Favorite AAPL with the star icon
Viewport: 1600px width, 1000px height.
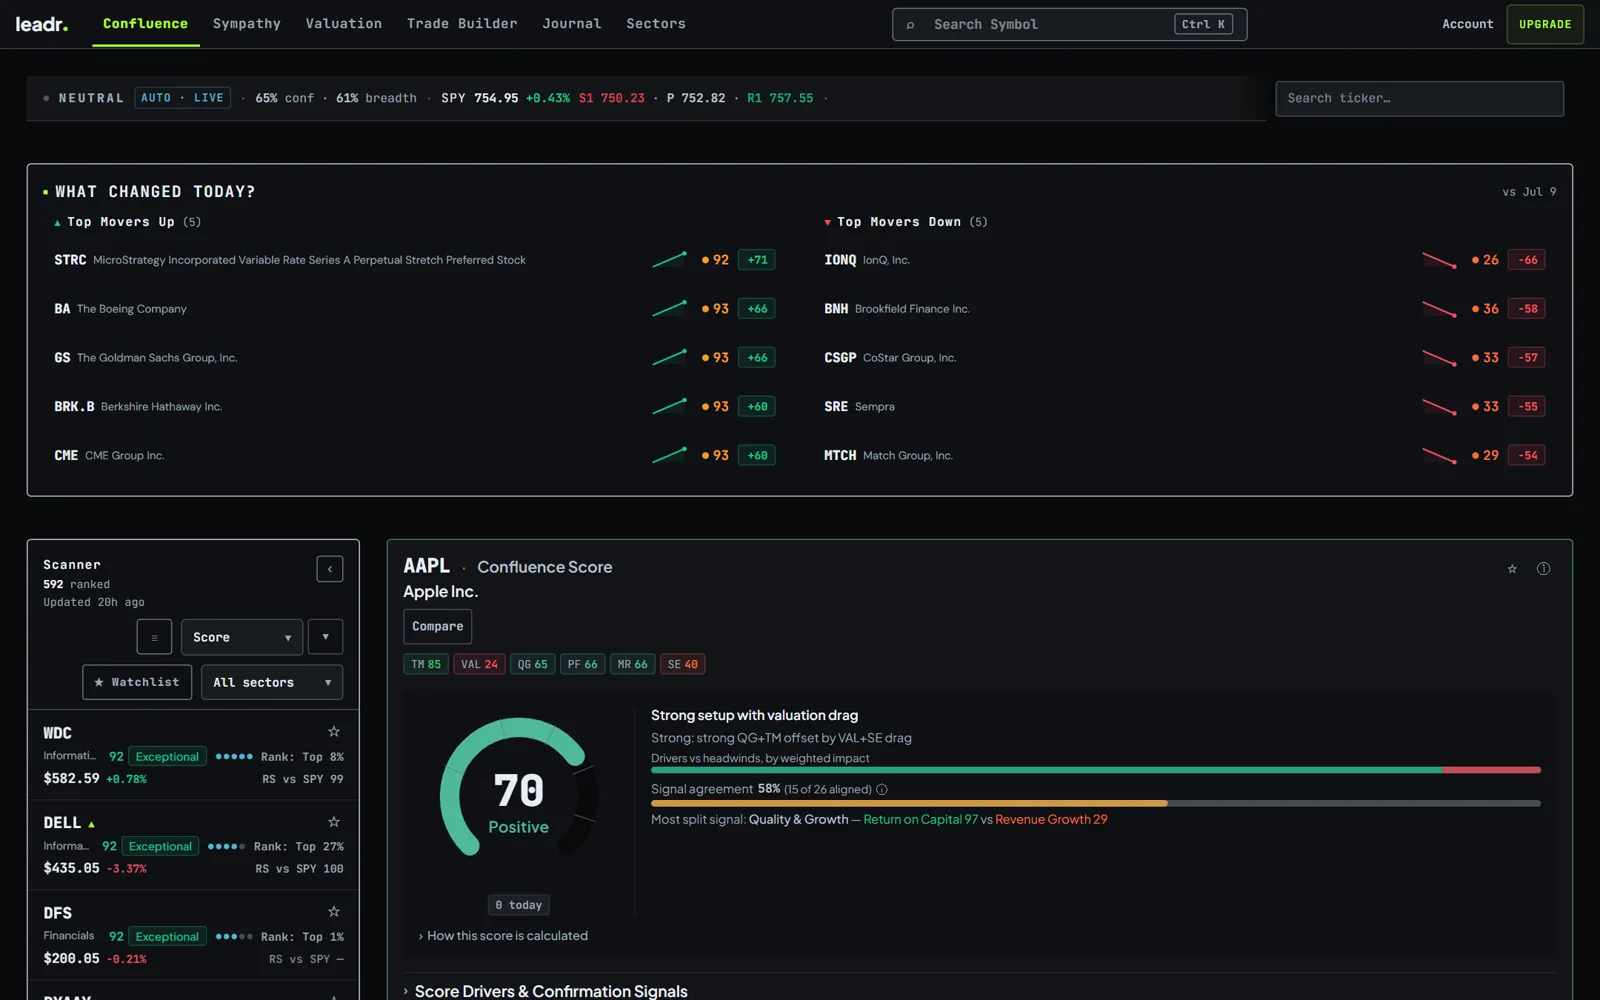(x=1512, y=569)
